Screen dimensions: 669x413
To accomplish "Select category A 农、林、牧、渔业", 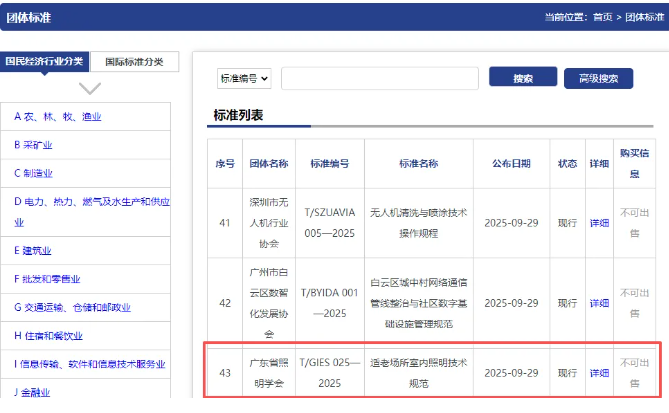I will (x=58, y=117).
